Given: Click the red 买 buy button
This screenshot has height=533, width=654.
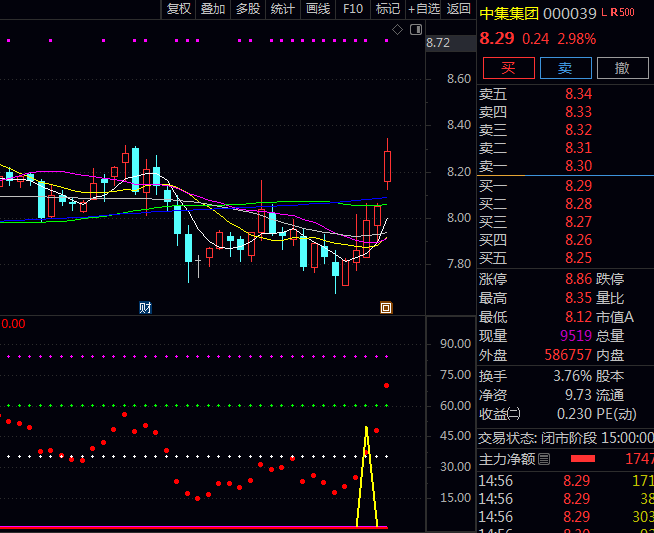Looking at the screenshot, I should 508,68.
